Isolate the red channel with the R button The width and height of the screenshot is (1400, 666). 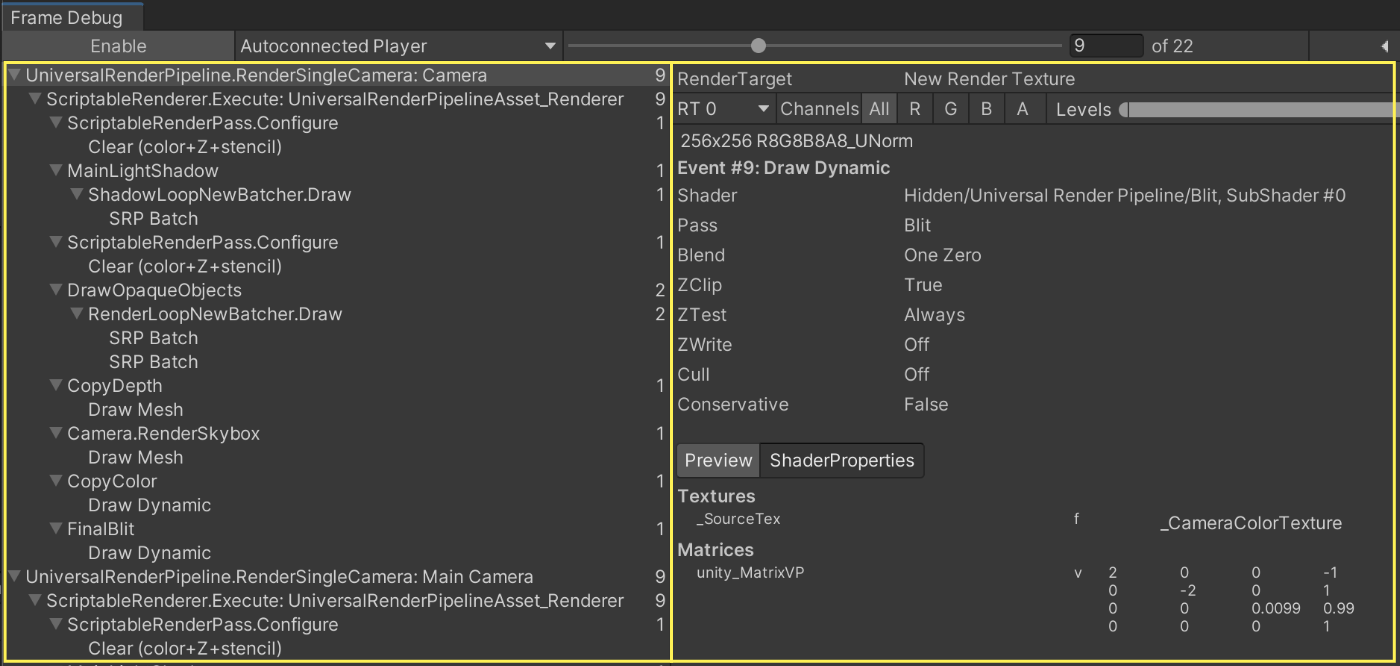pos(915,108)
